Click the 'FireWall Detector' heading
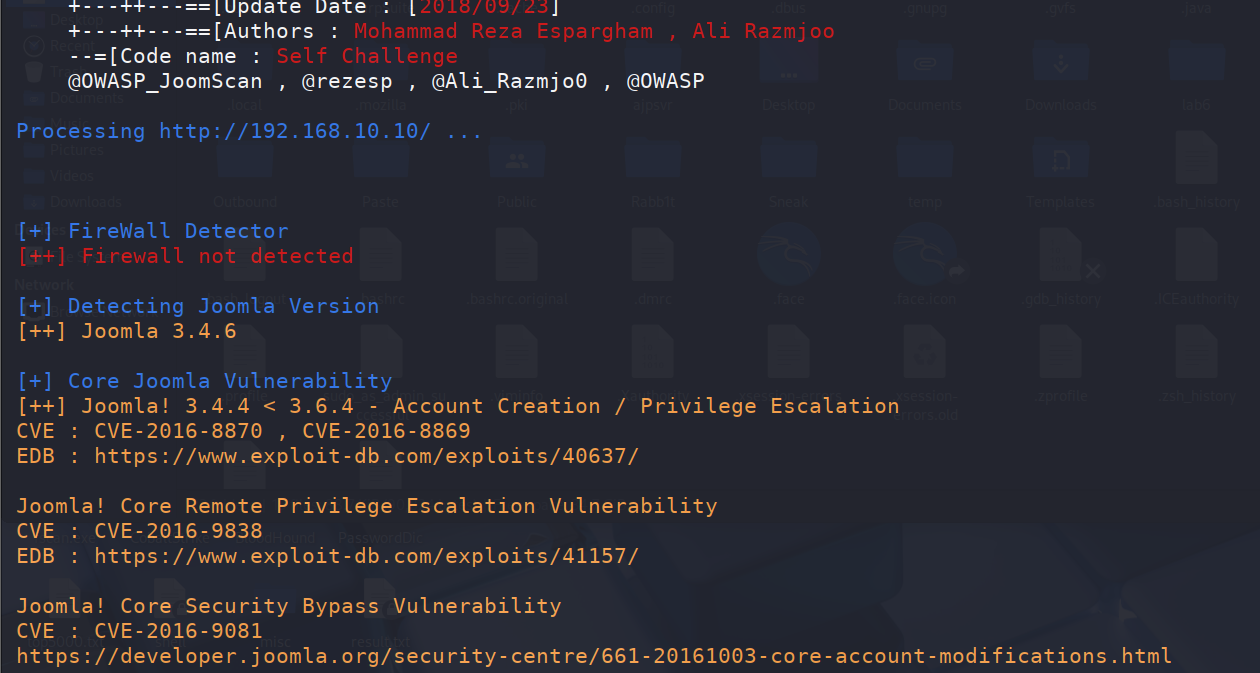Screen dimensions: 1260x673 (152, 231)
